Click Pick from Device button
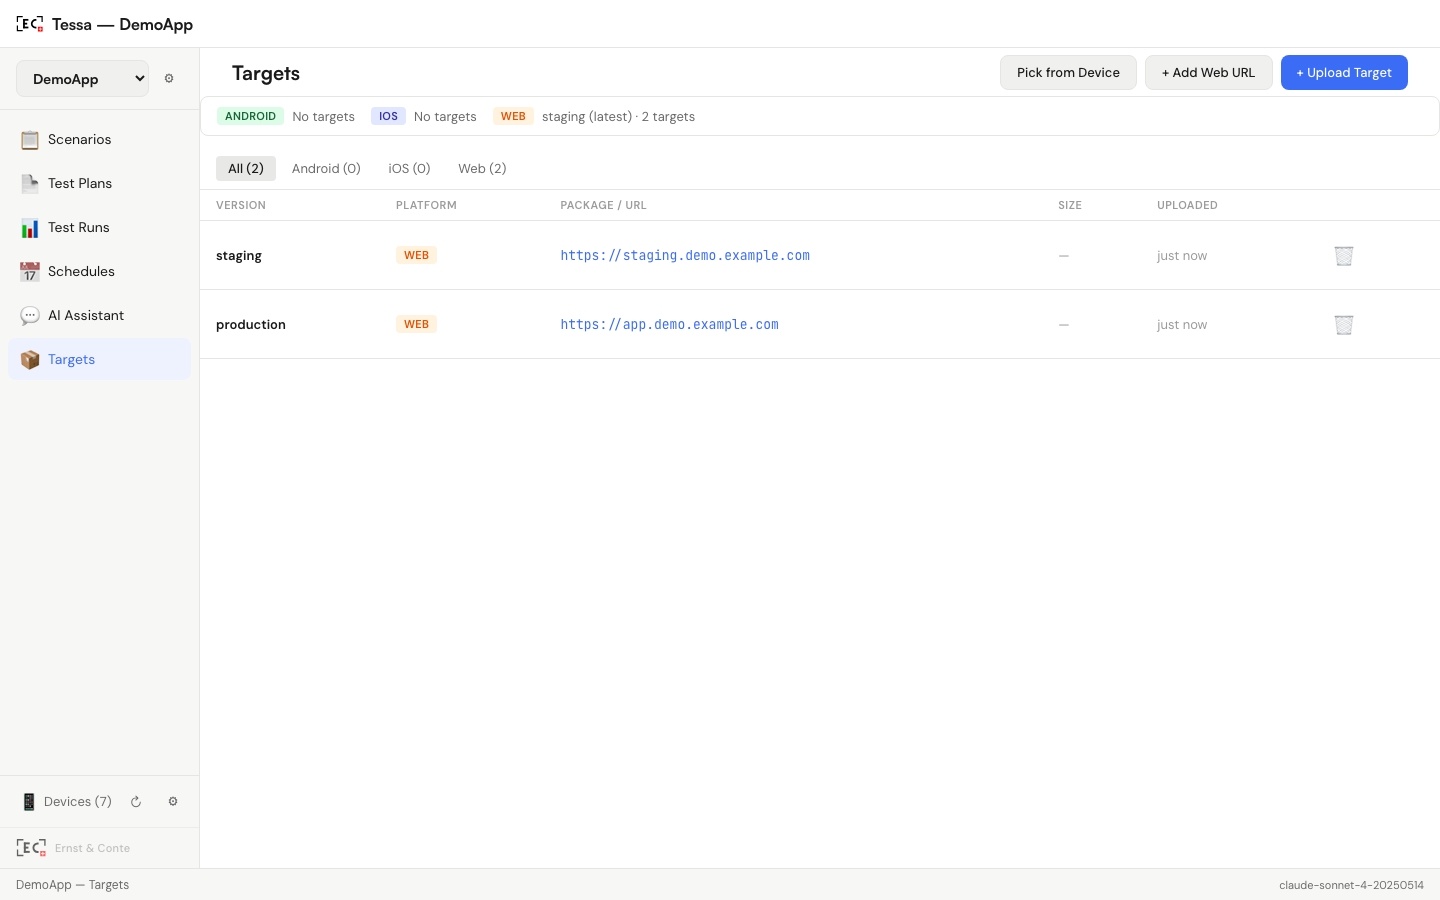Image resolution: width=1440 pixels, height=900 pixels. (x=1068, y=72)
